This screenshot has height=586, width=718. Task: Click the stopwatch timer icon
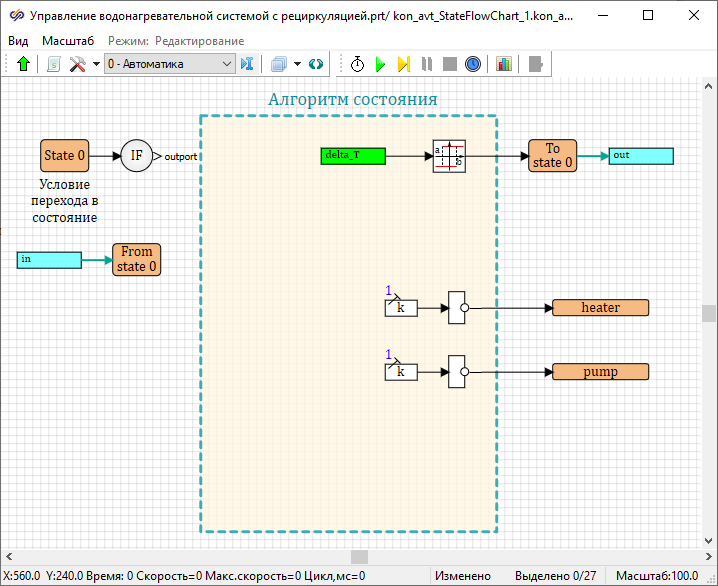click(x=357, y=64)
